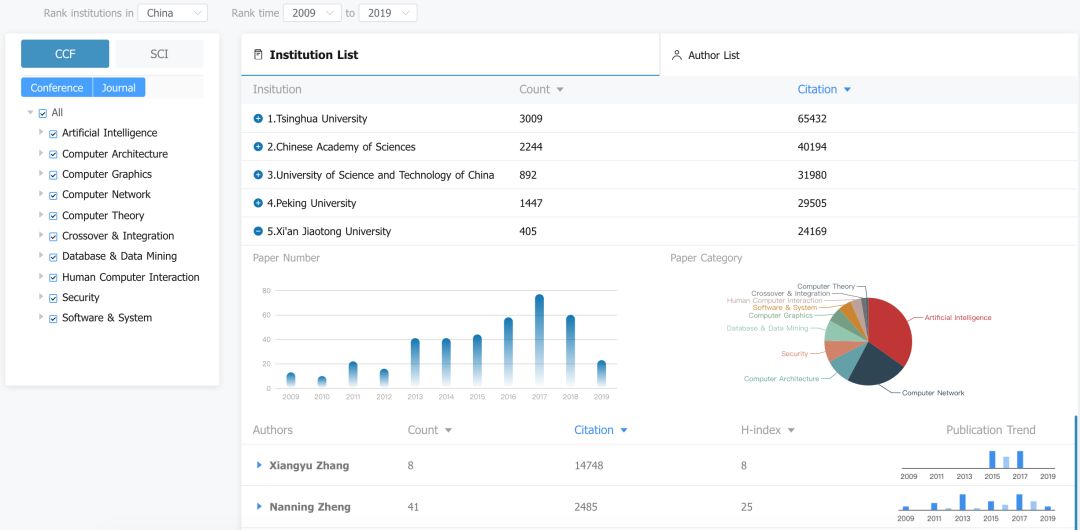Uncheck Computer Architecture checkbox
1080x530 pixels.
tap(53, 154)
